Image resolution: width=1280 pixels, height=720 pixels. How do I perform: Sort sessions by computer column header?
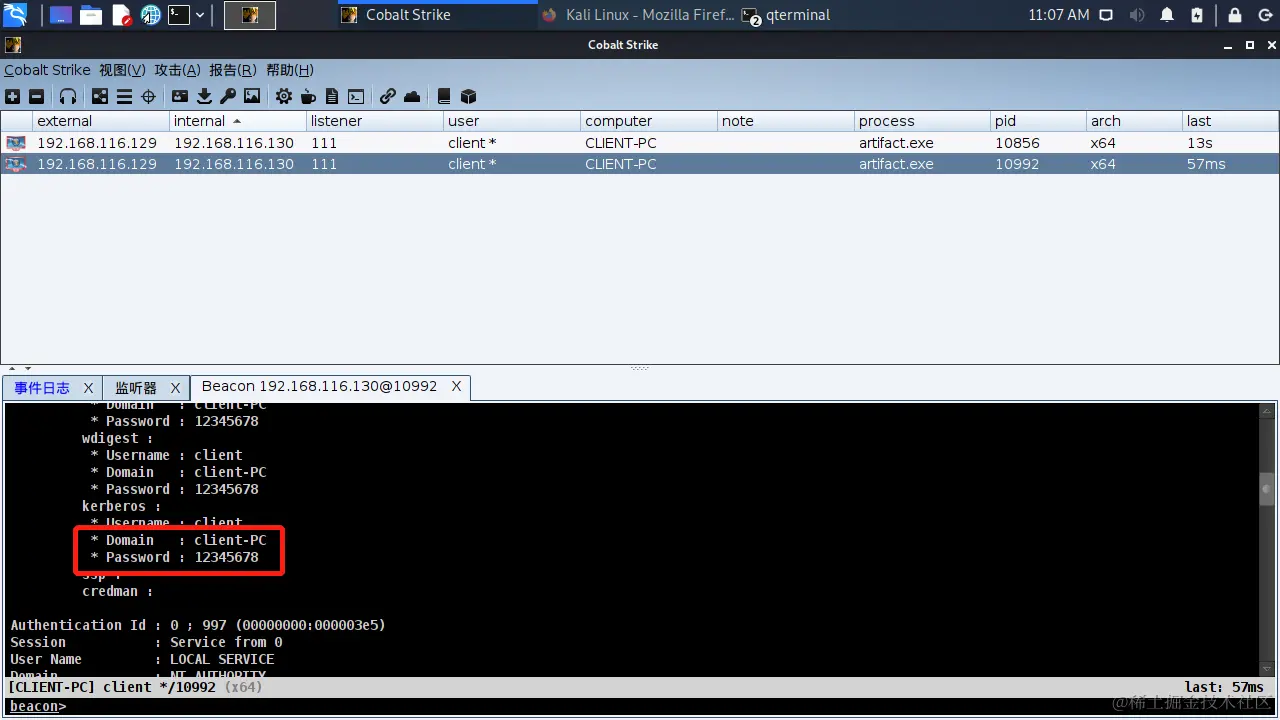pyautogui.click(x=649, y=121)
